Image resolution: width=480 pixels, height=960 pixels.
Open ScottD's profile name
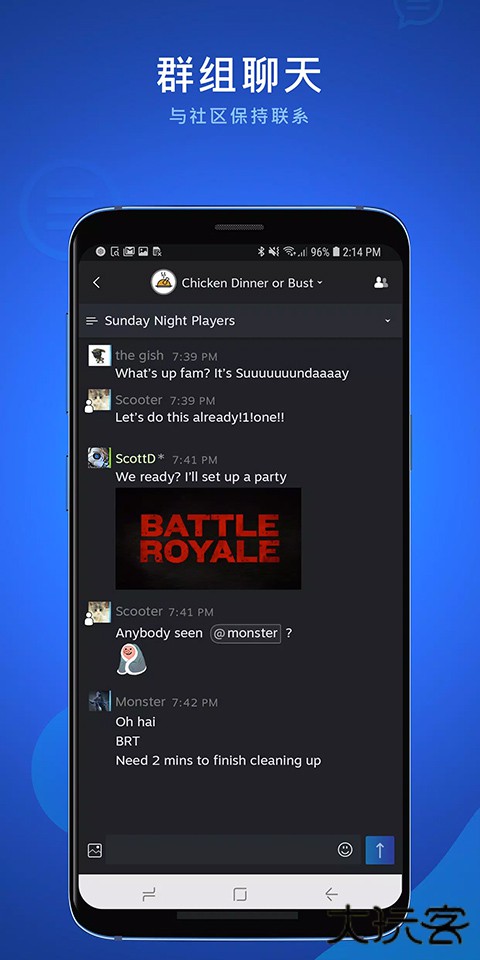pyautogui.click(x=135, y=458)
